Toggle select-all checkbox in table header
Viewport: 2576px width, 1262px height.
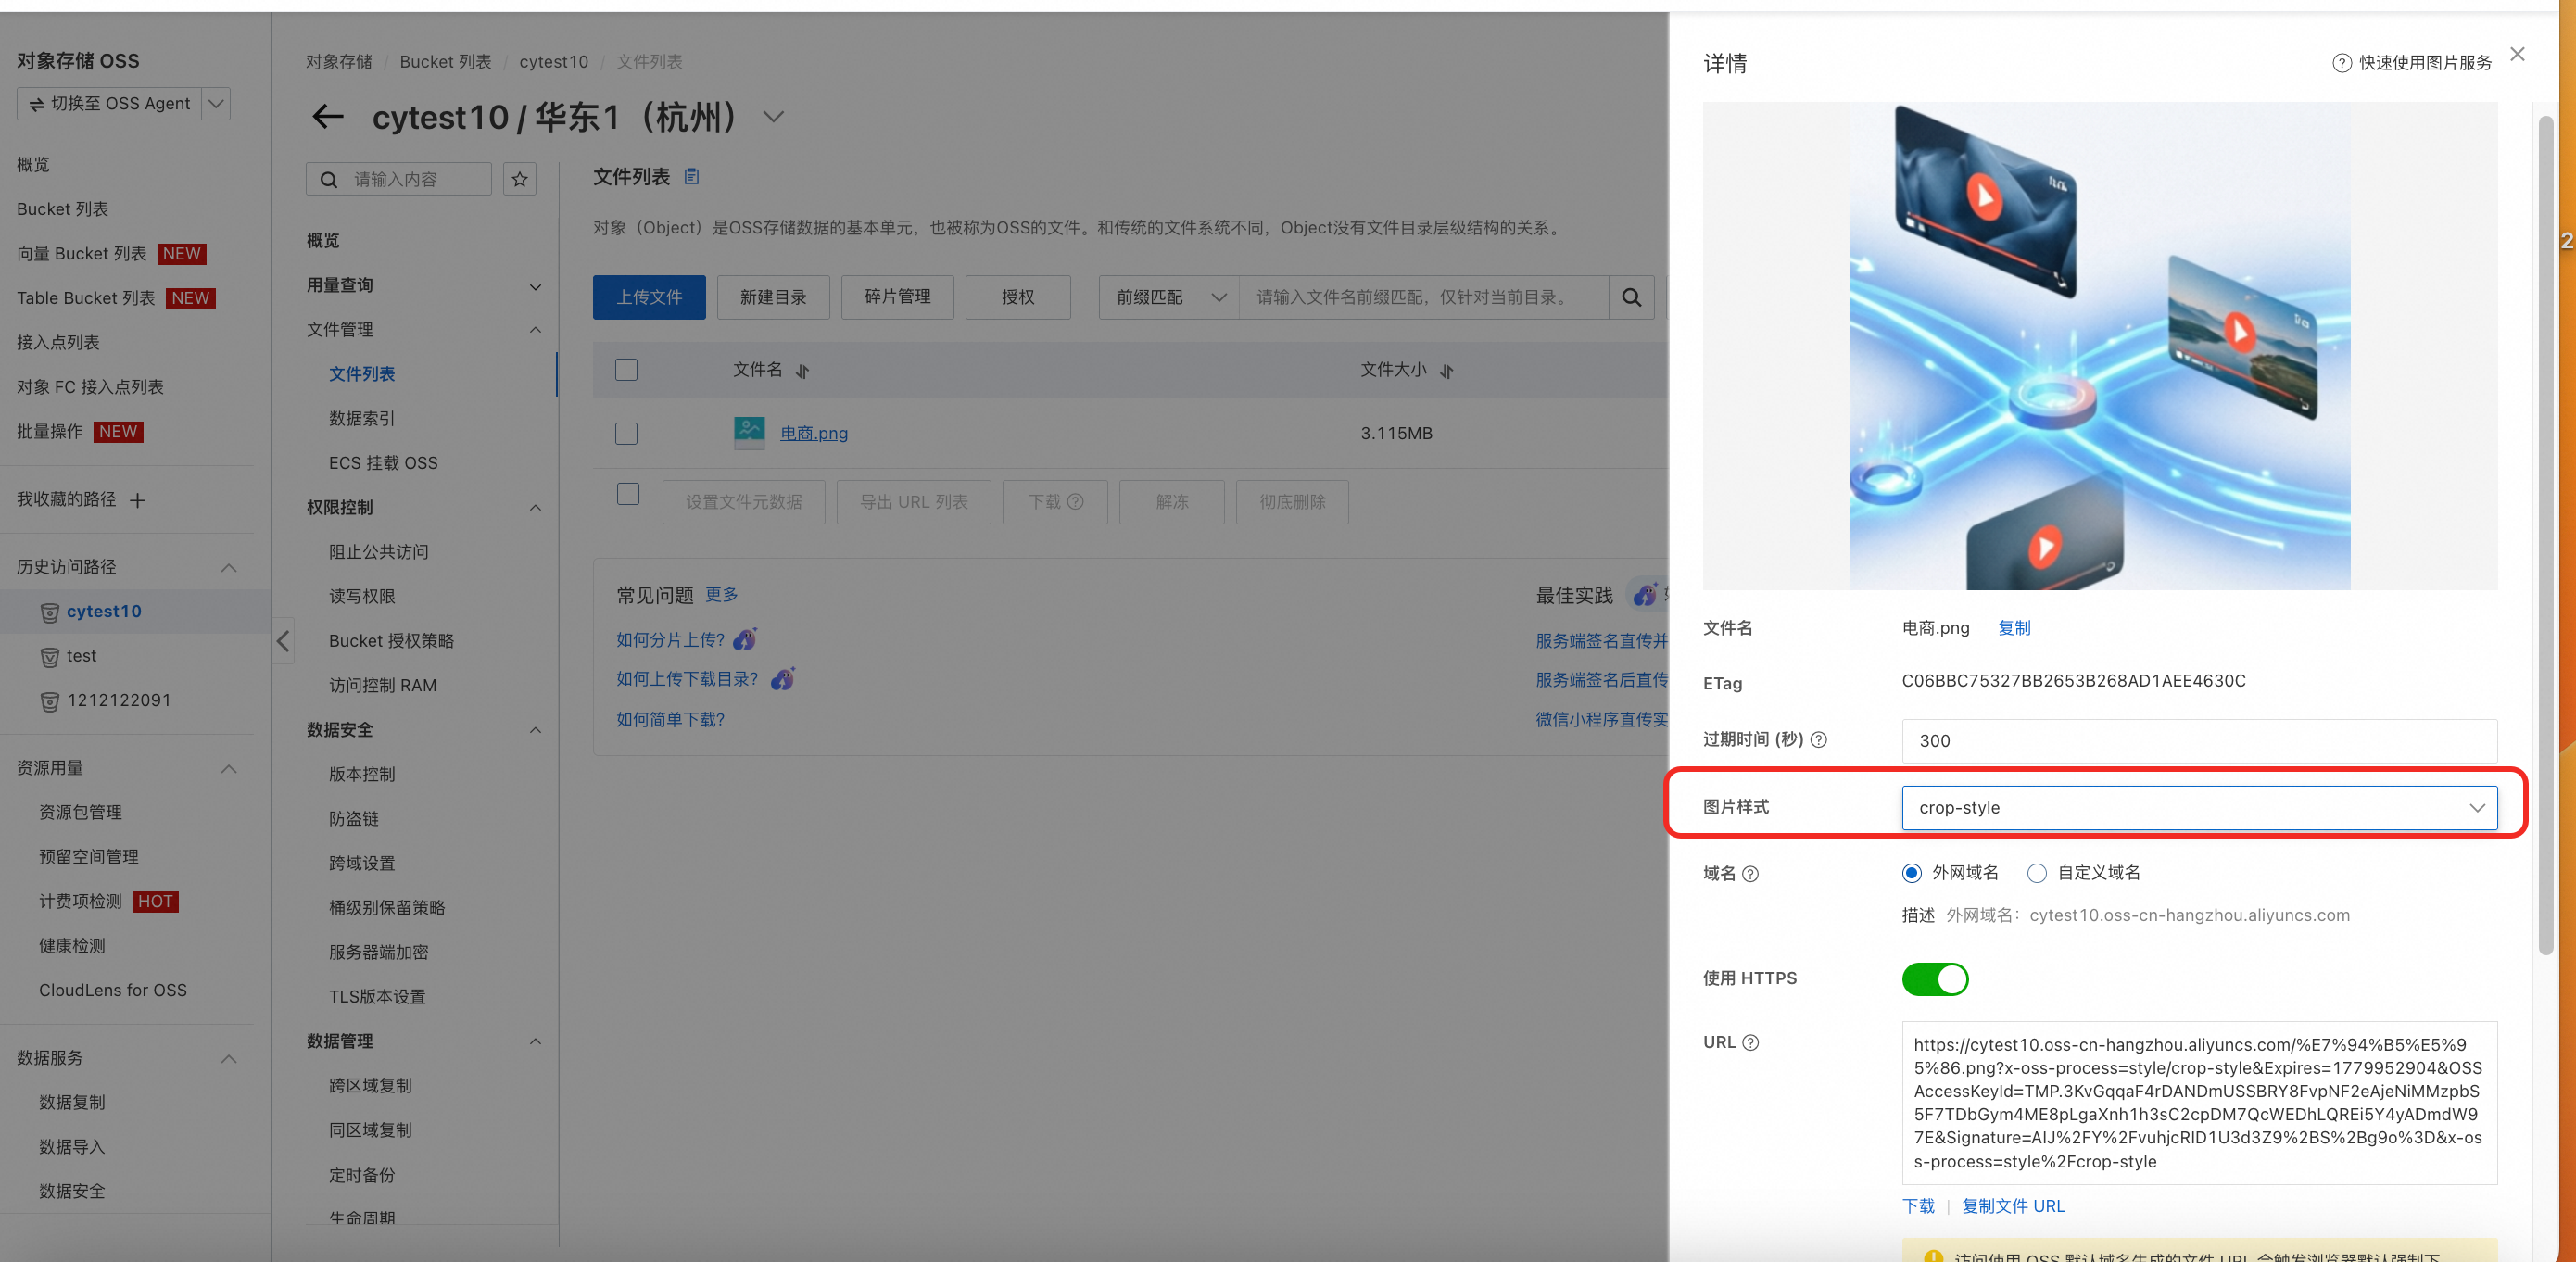pyautogui.click(x=626, y=370)
